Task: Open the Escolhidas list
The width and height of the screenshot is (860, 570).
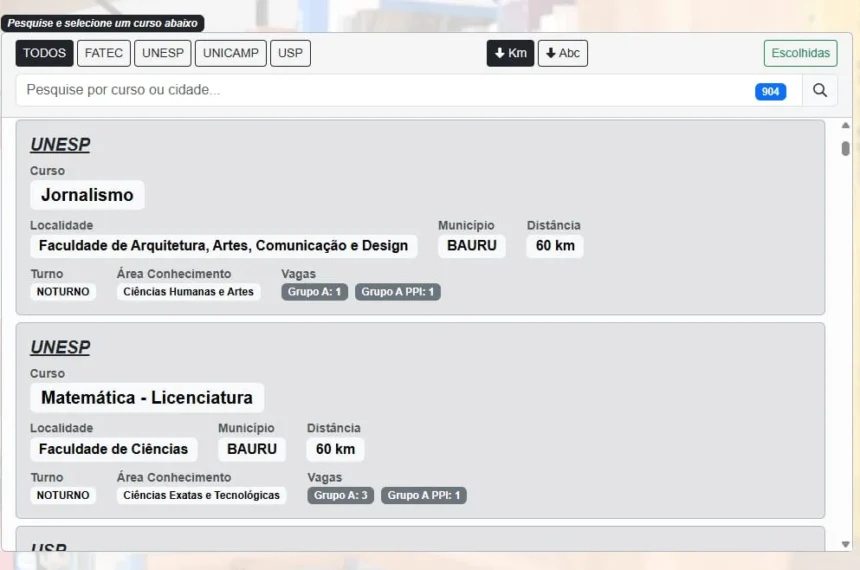Action: (x=800, y=53)
